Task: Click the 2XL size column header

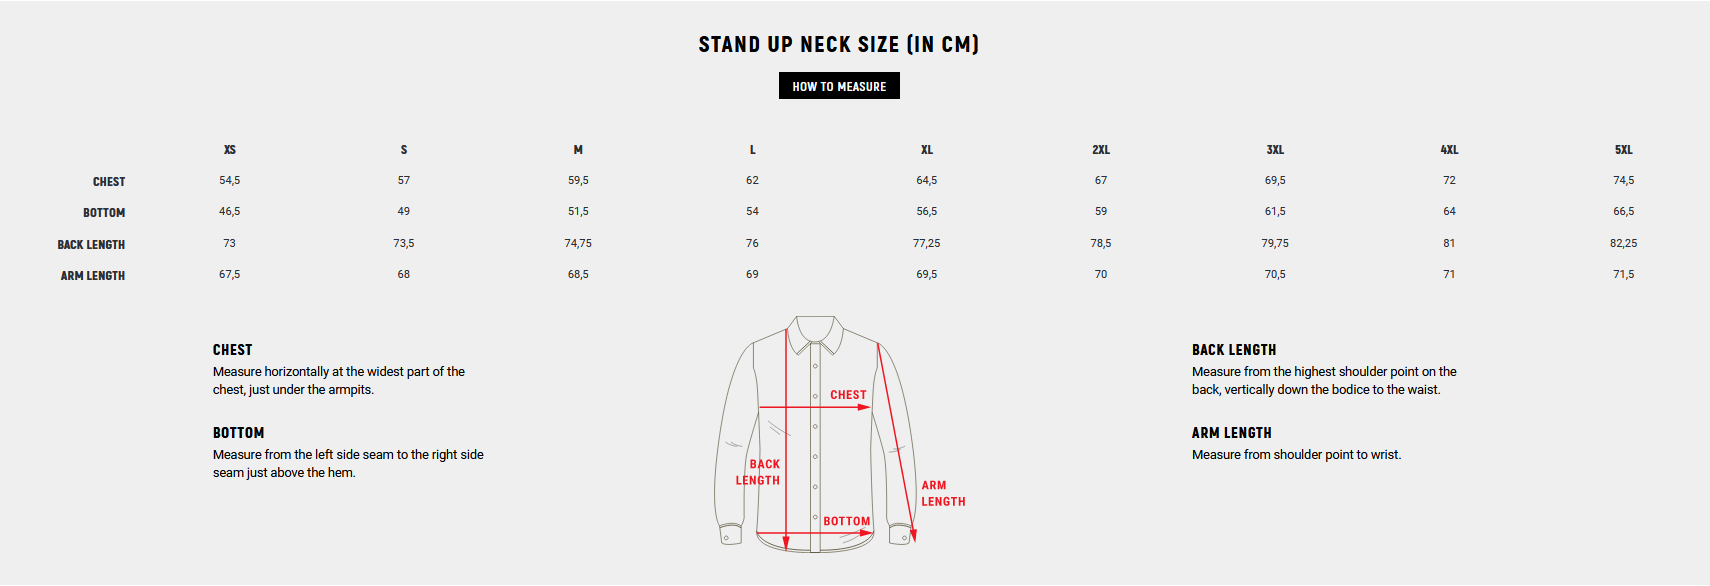Action: [x=1100, y=150]
